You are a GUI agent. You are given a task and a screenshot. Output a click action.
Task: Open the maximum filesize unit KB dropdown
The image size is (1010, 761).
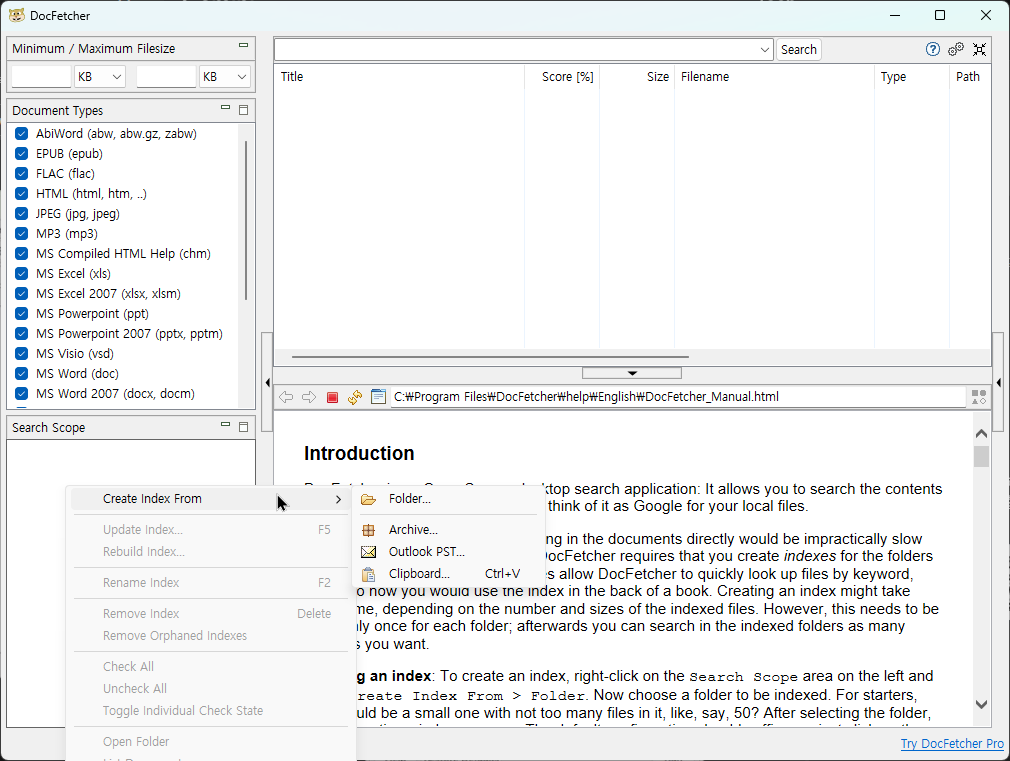[225, 77]
